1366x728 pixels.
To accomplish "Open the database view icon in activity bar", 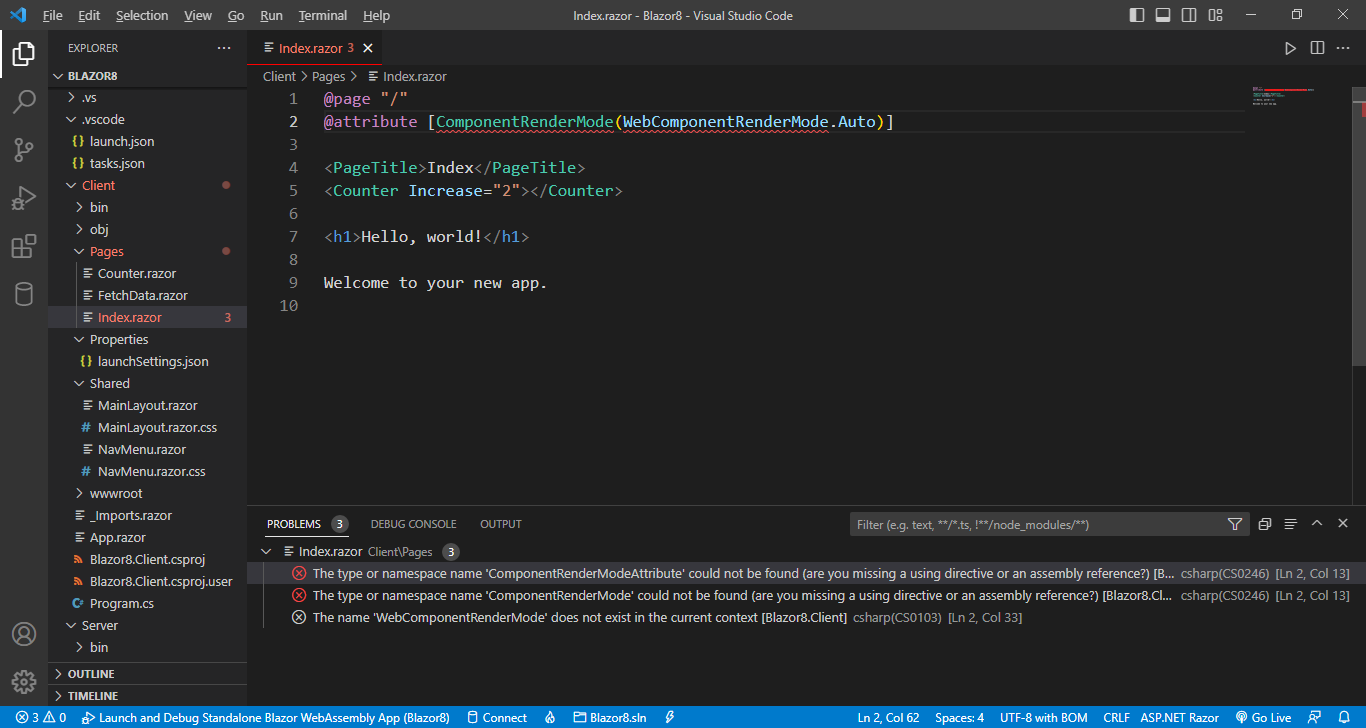I will pyautogui.click(x=24, y=294).
